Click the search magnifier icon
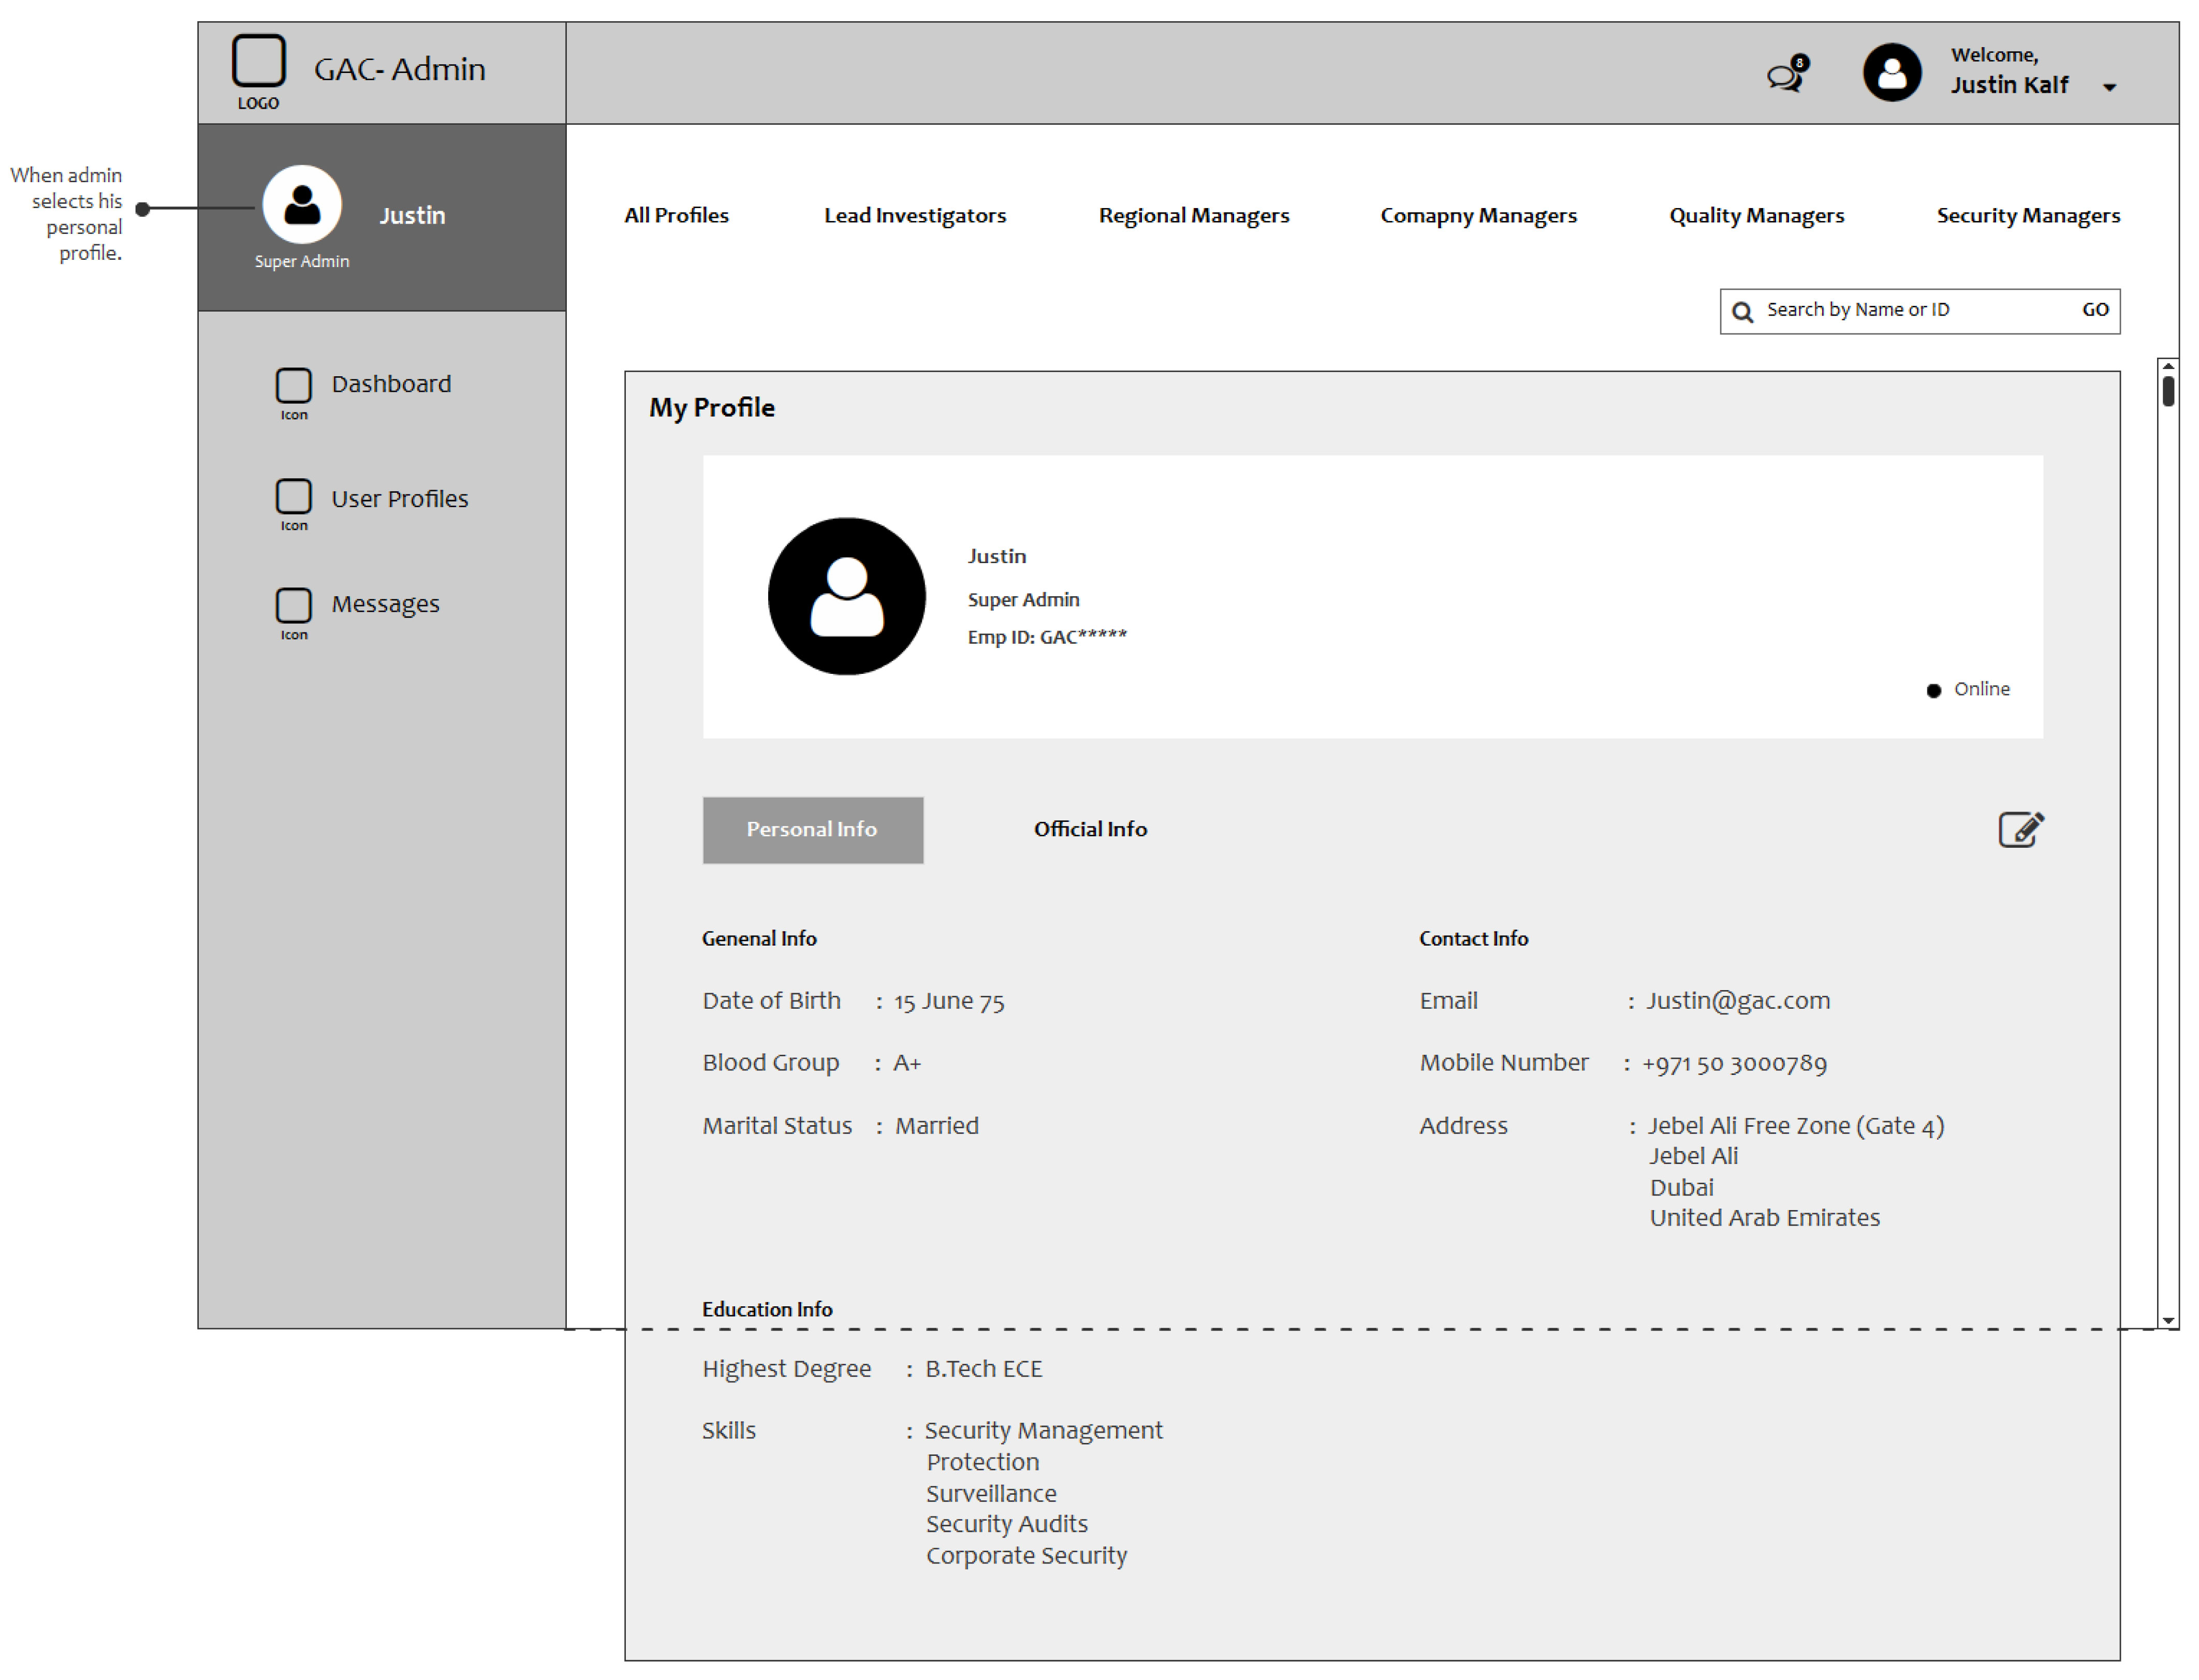The height and width of the screenshot is (1680, 2199). click(x=1741, y=312)
